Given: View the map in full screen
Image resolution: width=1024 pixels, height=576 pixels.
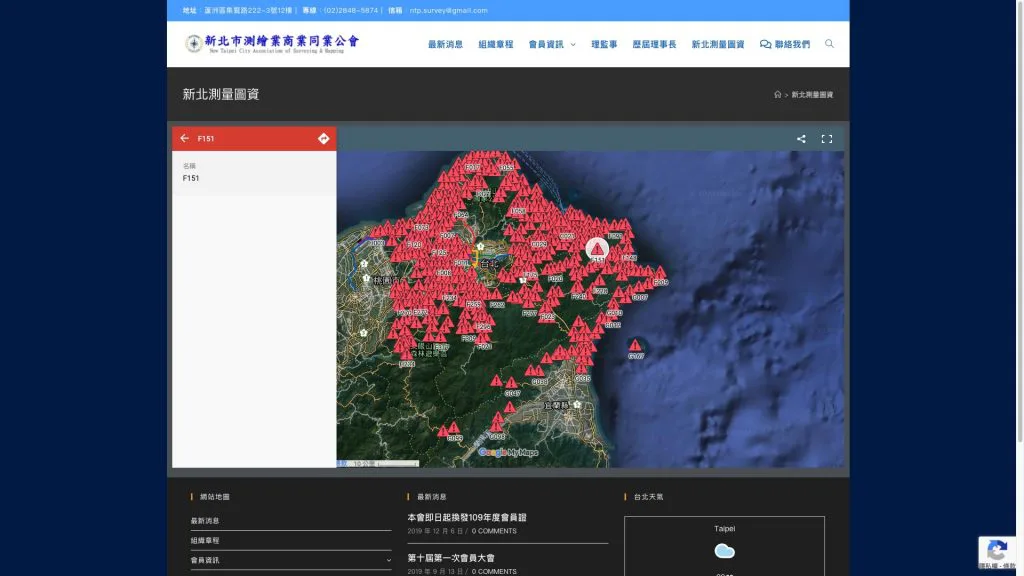Looking at the screenshot, I should (x=827, y=139).
